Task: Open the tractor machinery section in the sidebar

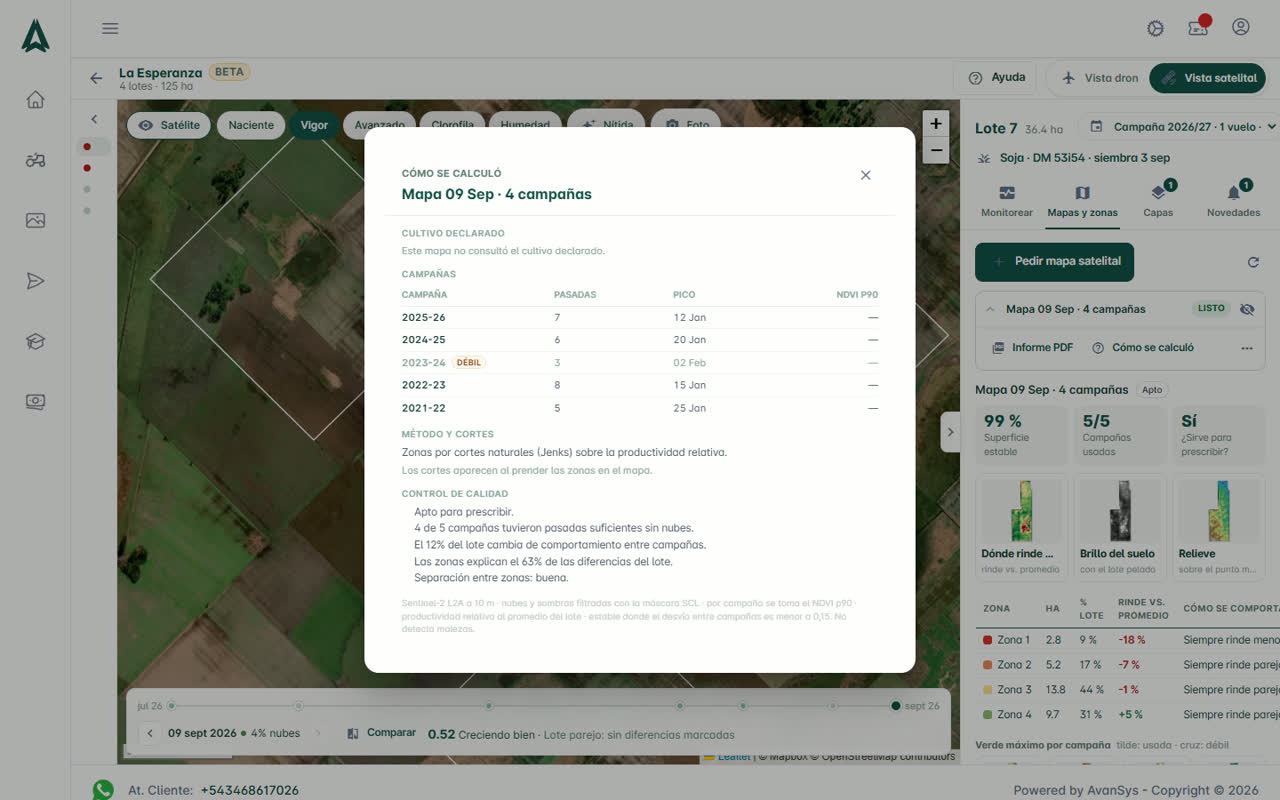Action: [36, 160]
